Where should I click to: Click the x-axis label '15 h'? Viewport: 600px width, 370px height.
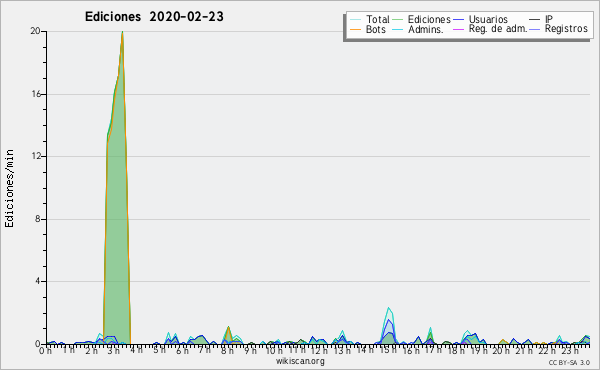(388, 350)
